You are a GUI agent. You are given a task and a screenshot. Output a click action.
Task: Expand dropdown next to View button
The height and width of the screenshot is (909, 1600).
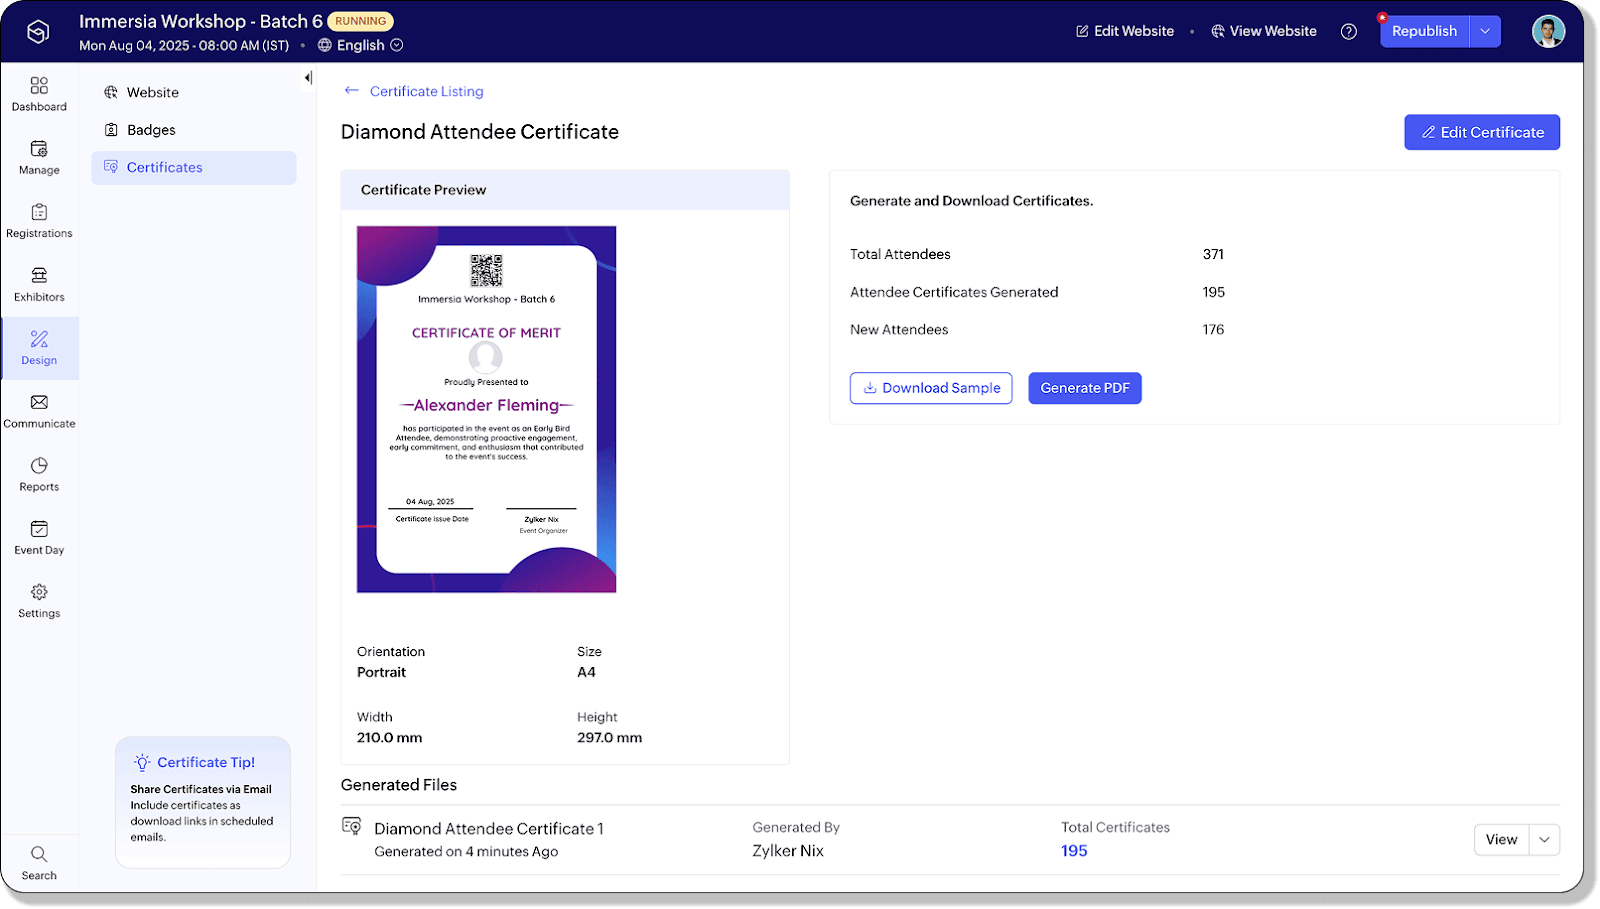coord(1544,840)
